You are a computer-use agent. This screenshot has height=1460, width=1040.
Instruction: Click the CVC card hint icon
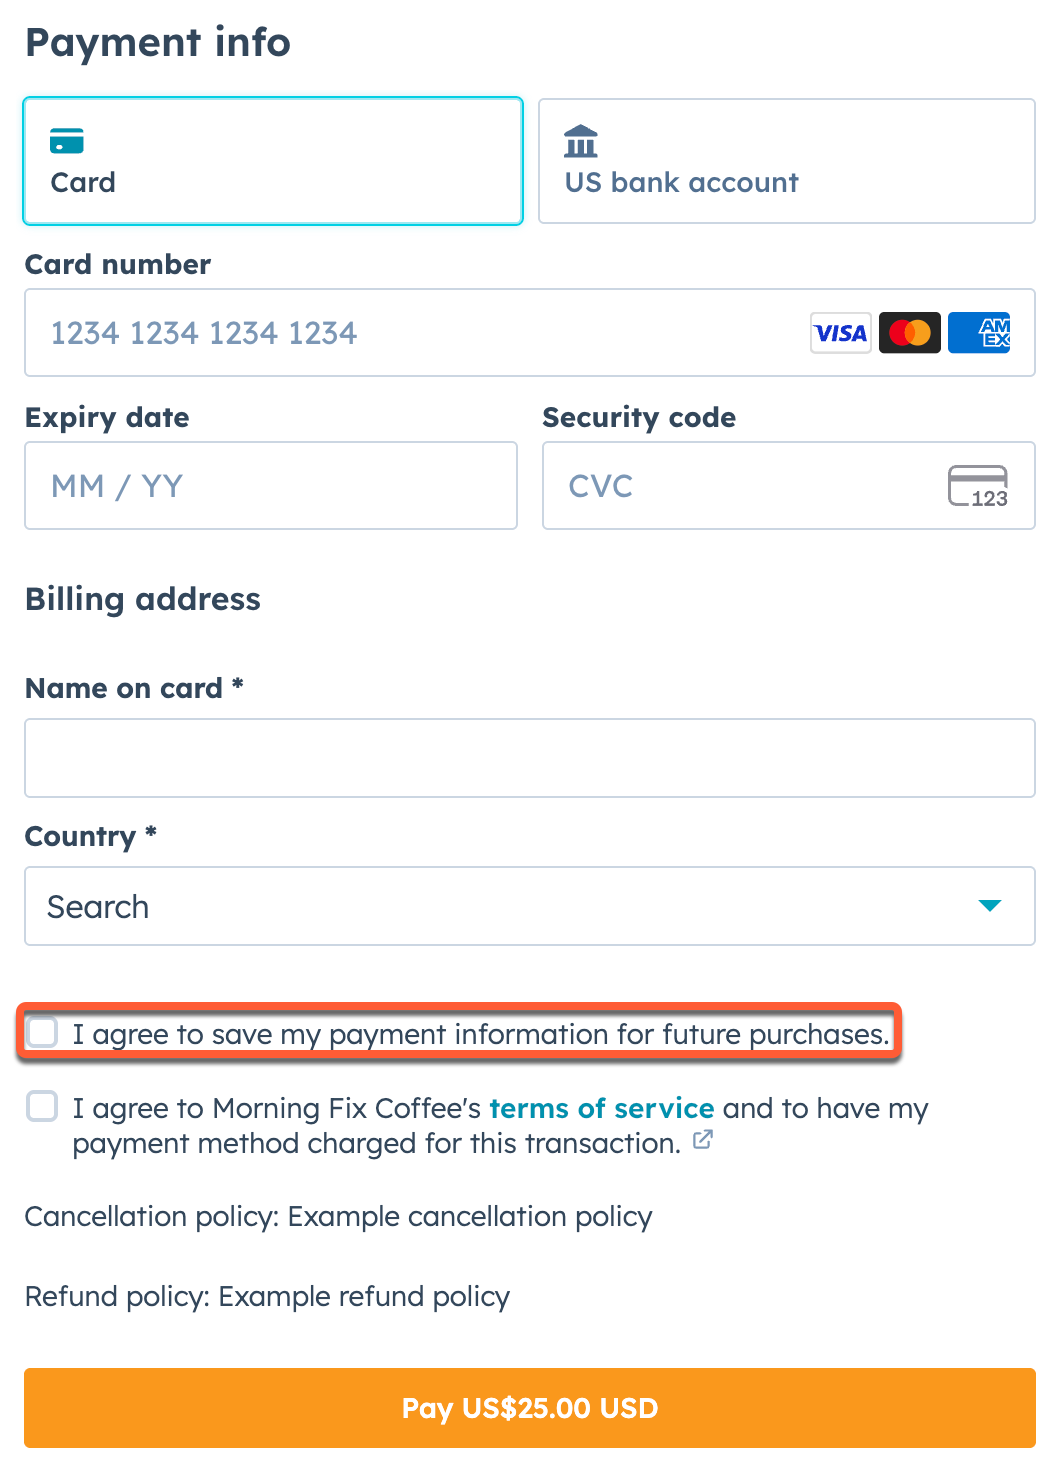(x=980, y=486)
